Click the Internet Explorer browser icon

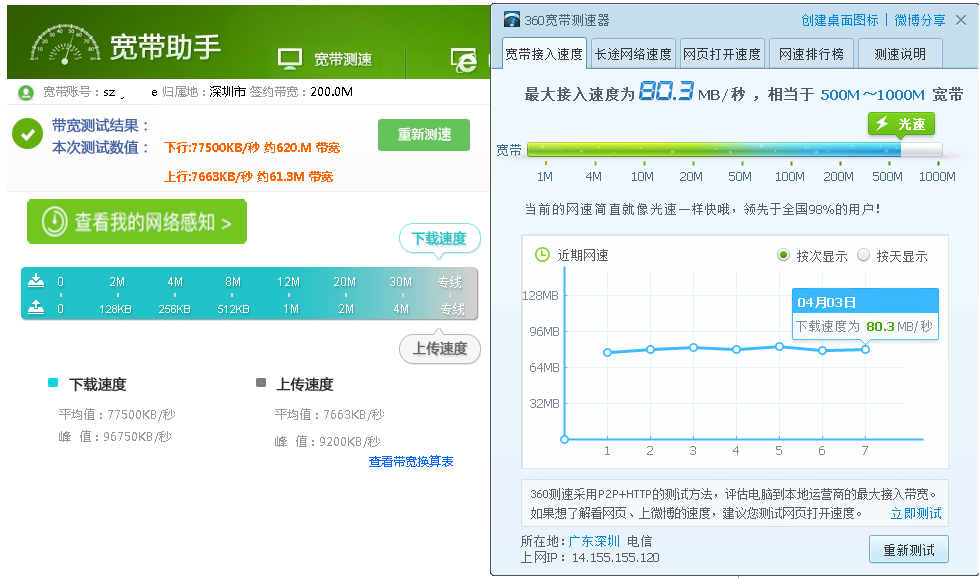tap(465, 61)
